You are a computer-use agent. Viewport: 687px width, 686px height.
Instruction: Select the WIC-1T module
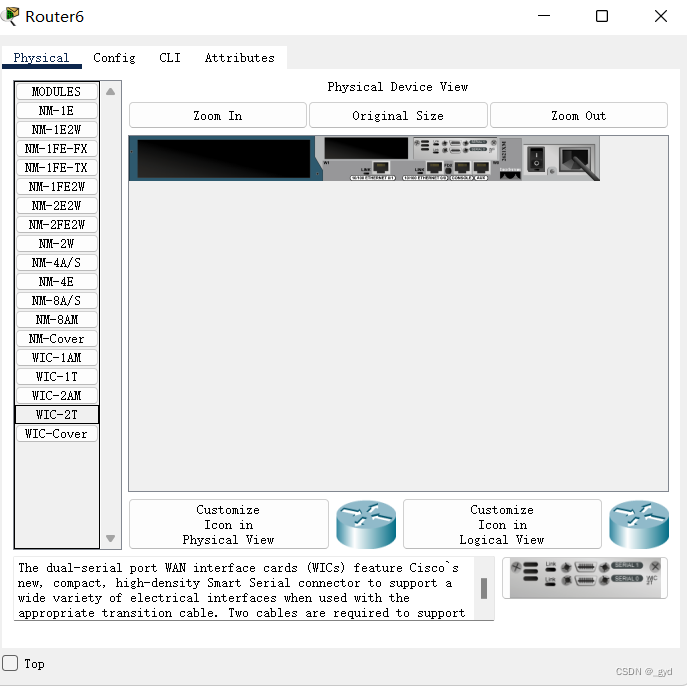[x=57, y=377]
